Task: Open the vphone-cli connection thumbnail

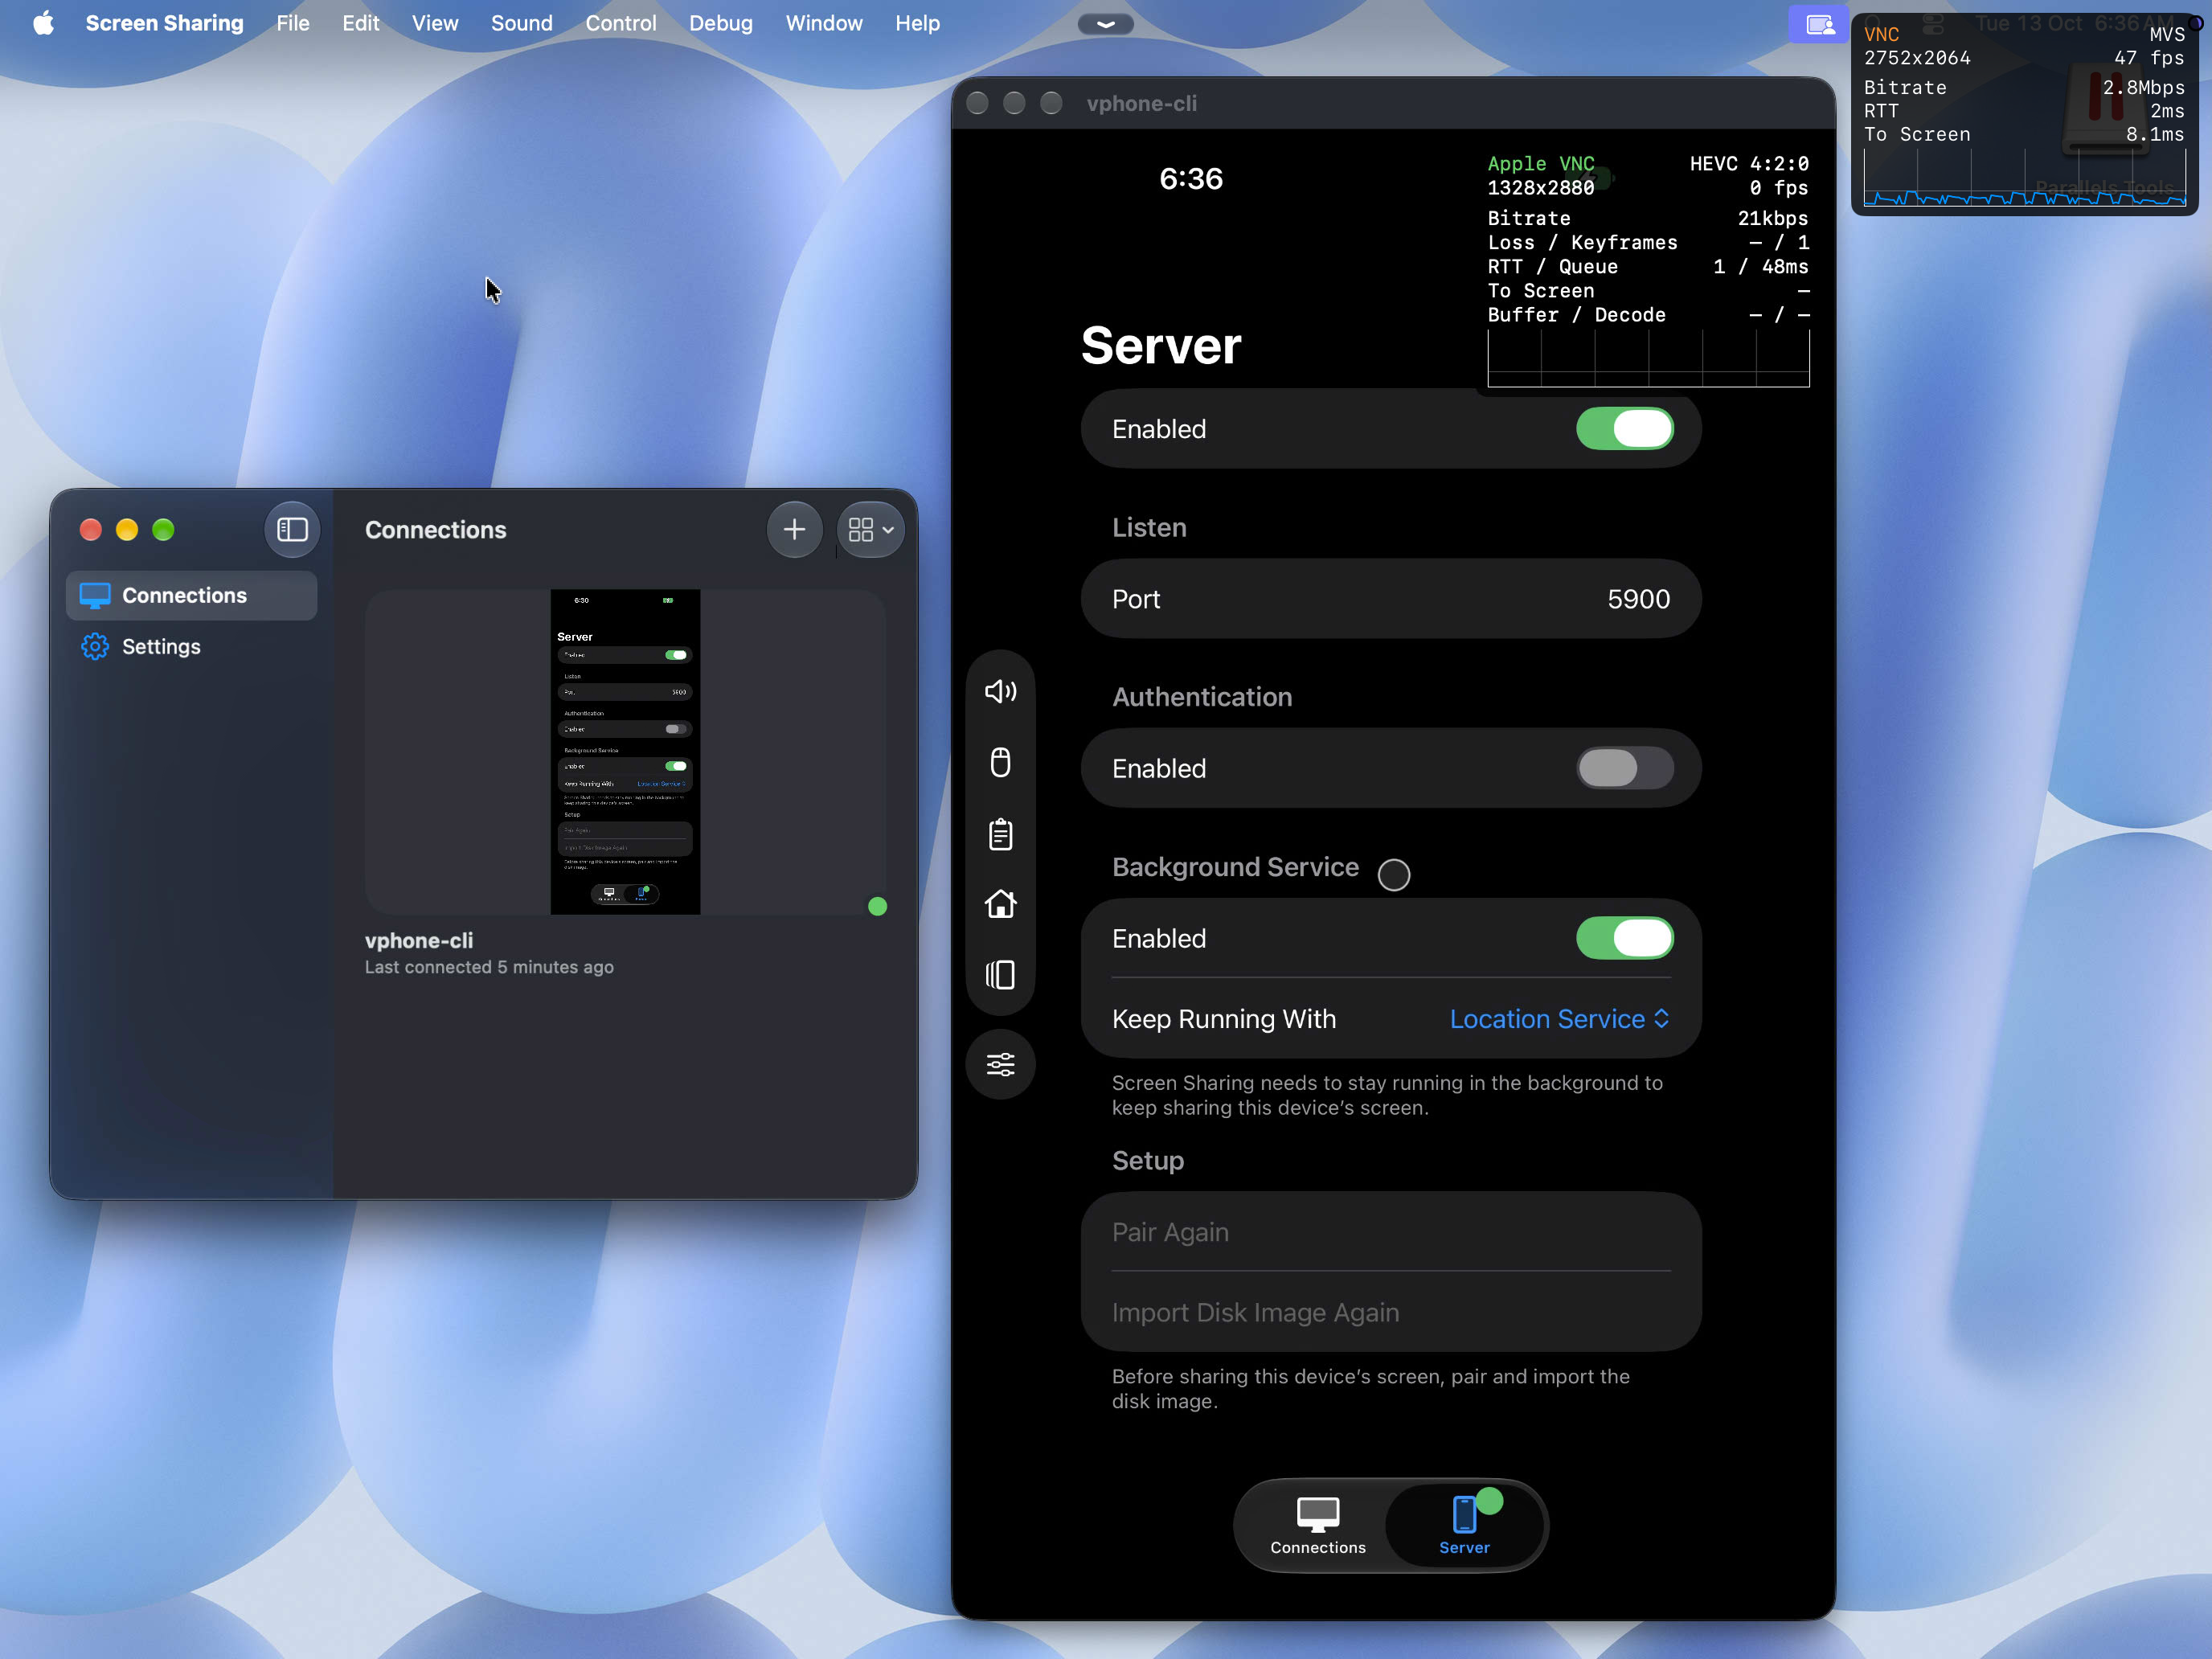Action: 625,751
